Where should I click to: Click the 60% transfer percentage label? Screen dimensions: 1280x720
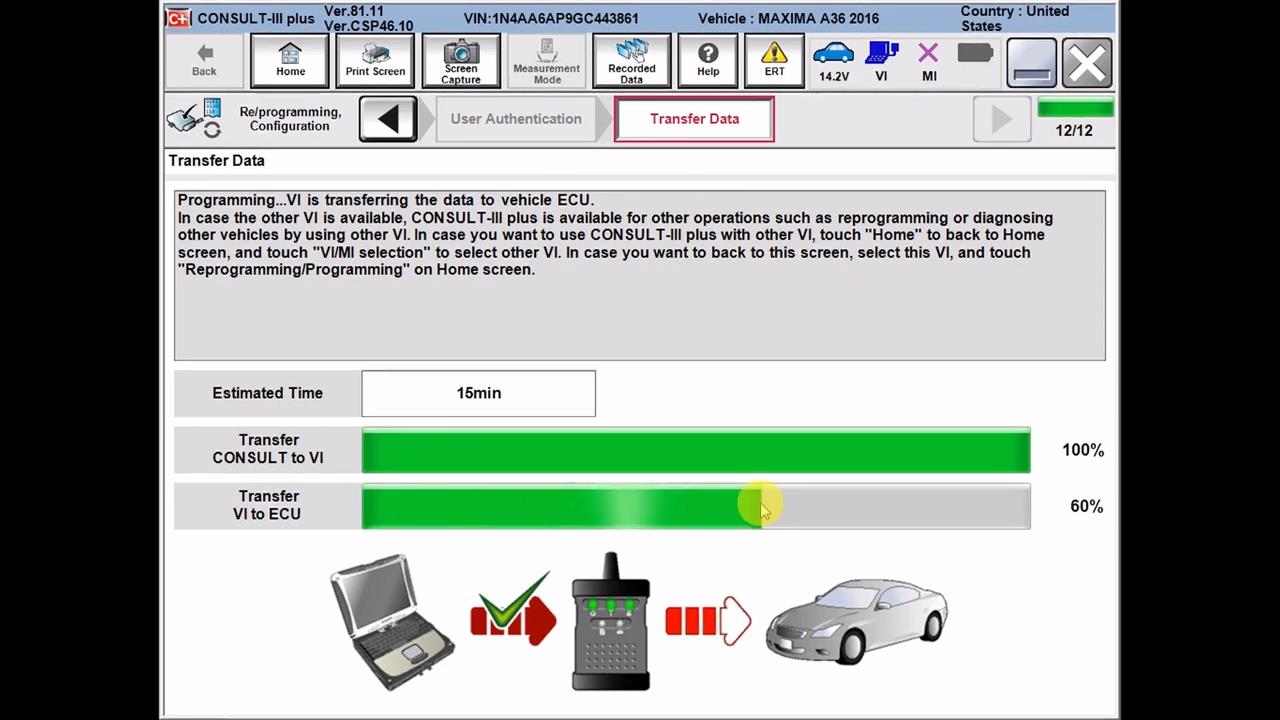(x=1087, y=506)
